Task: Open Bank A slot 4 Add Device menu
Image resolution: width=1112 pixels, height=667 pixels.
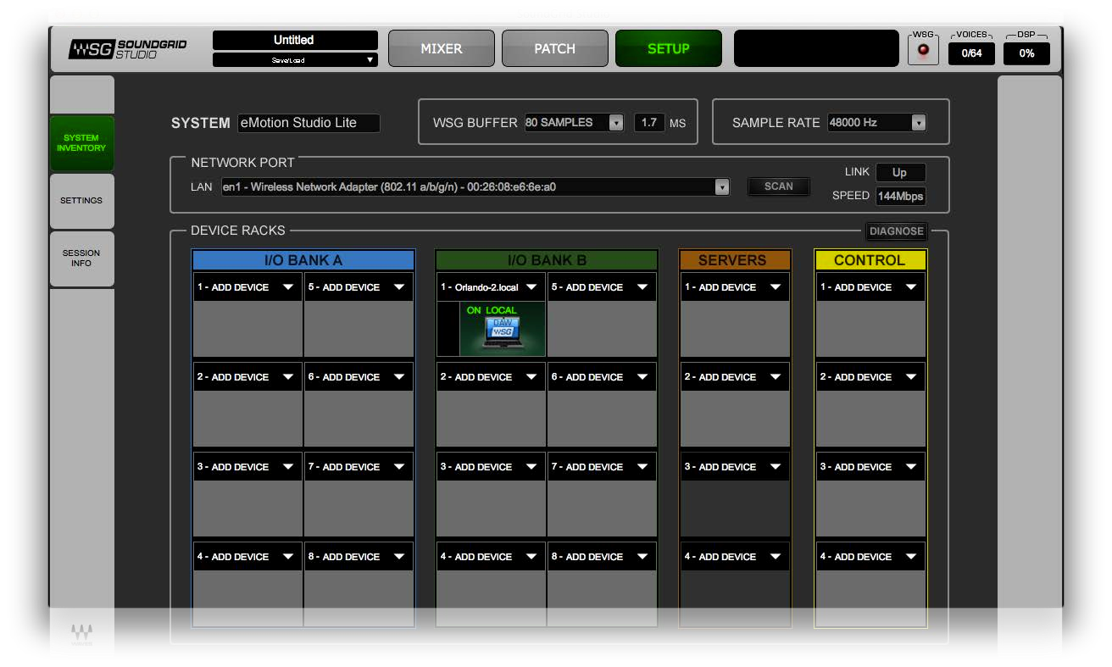Action: point(246,557)
